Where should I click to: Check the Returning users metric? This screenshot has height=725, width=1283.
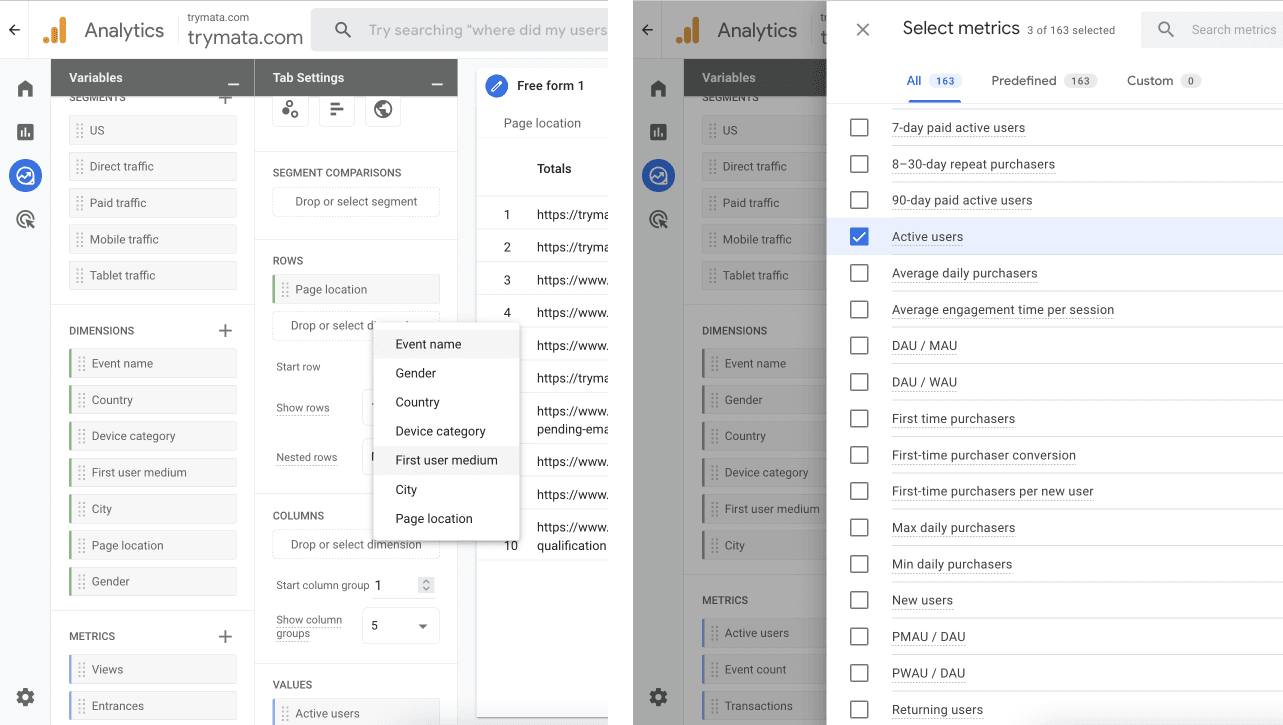(859, 709)
